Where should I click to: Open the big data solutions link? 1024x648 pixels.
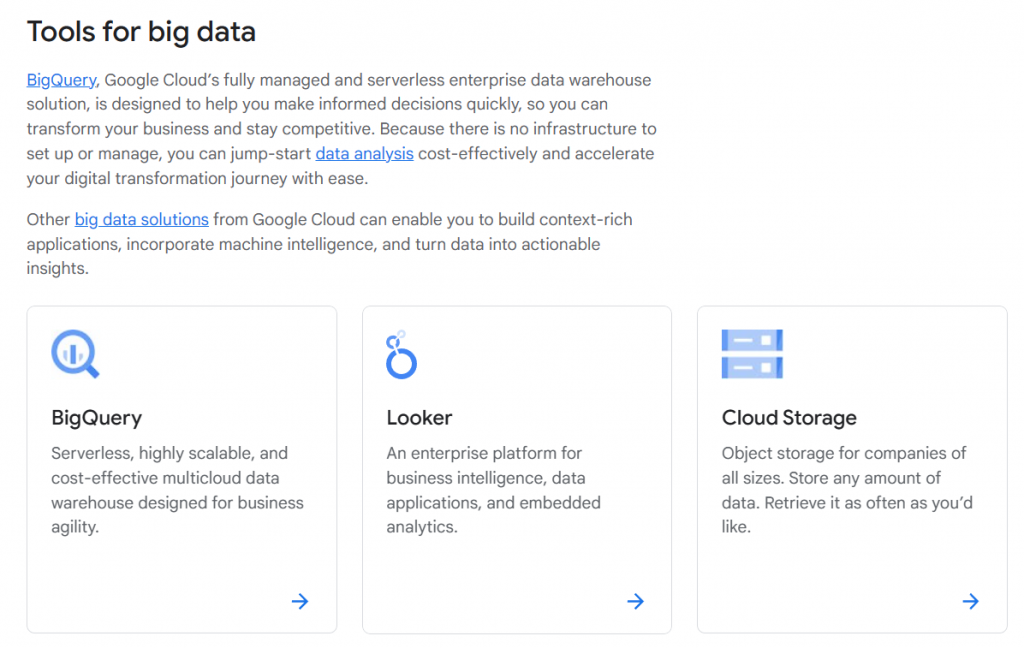(x=141, y=219)
